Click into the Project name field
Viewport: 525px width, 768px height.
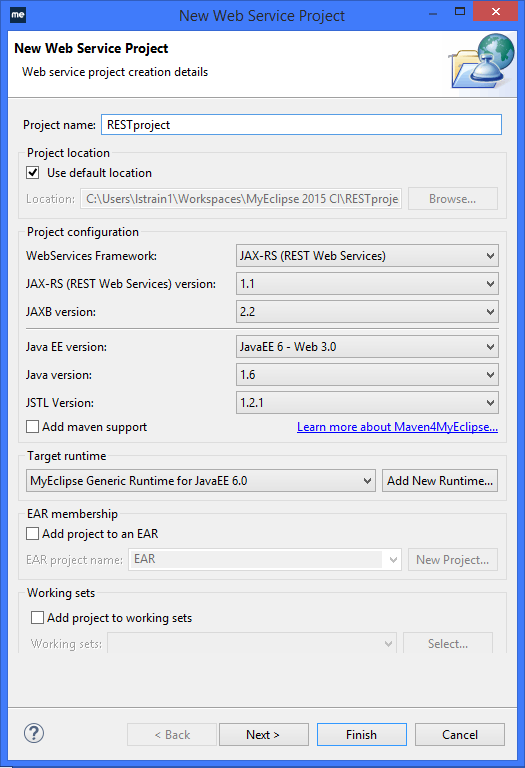(x=301, y=124)
